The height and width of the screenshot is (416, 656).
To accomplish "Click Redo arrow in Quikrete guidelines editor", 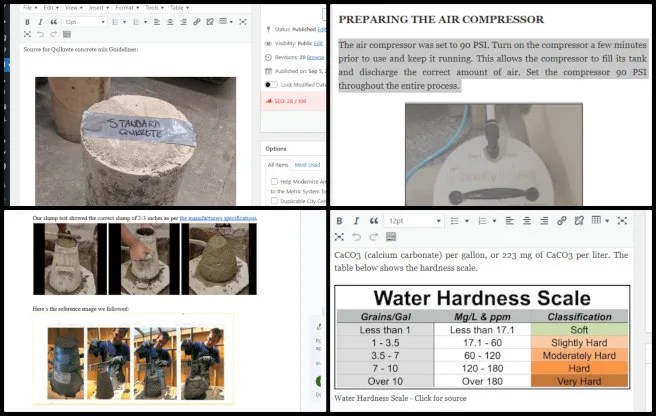I will (x=54, y=34).
